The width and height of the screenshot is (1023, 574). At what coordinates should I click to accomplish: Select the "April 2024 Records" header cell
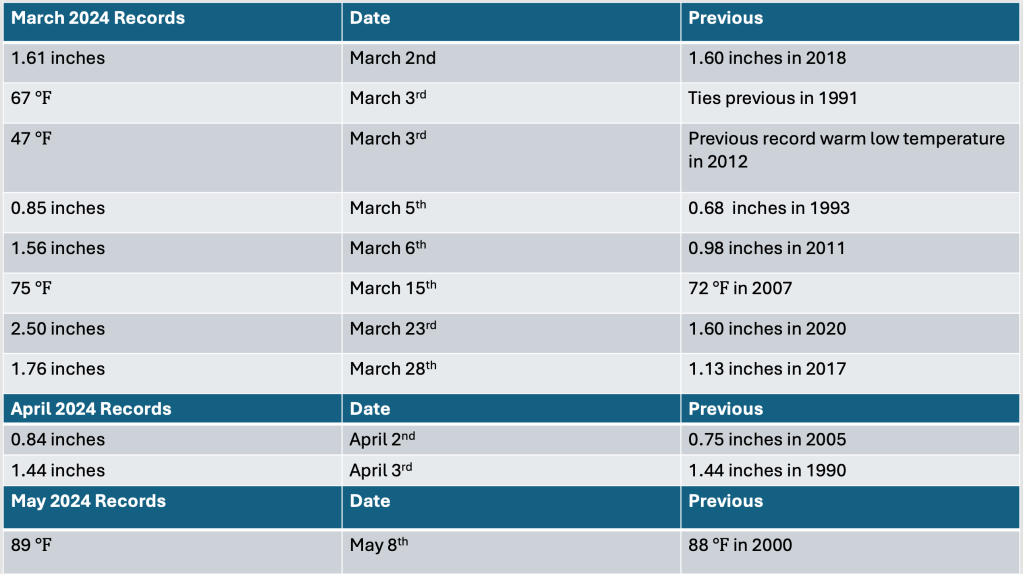point(91,409)
